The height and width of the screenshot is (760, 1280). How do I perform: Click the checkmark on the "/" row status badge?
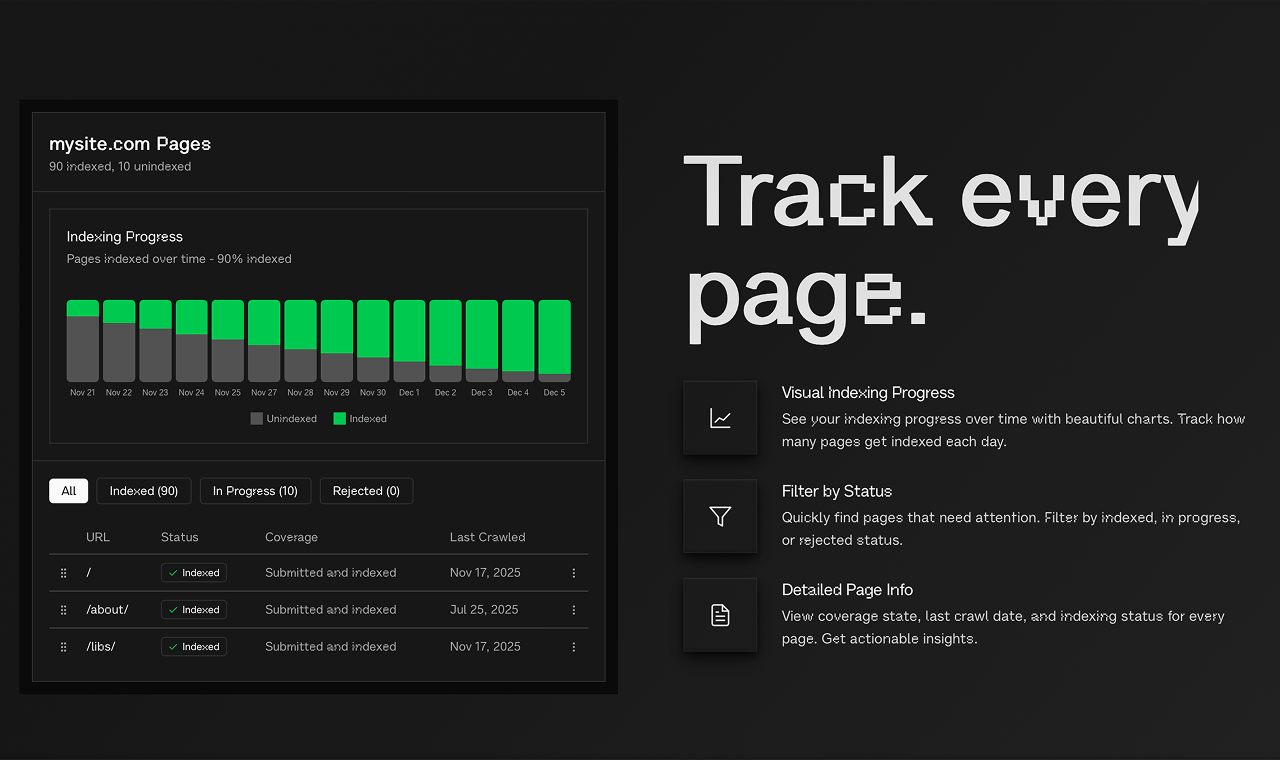tap(174, 573)
